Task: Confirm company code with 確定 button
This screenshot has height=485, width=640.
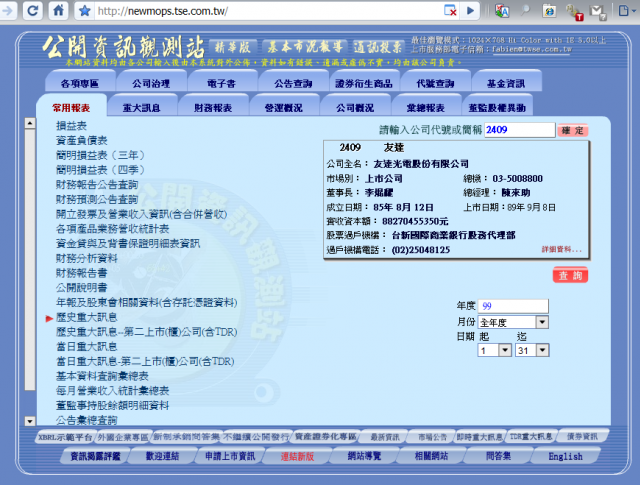Action: 573,131
